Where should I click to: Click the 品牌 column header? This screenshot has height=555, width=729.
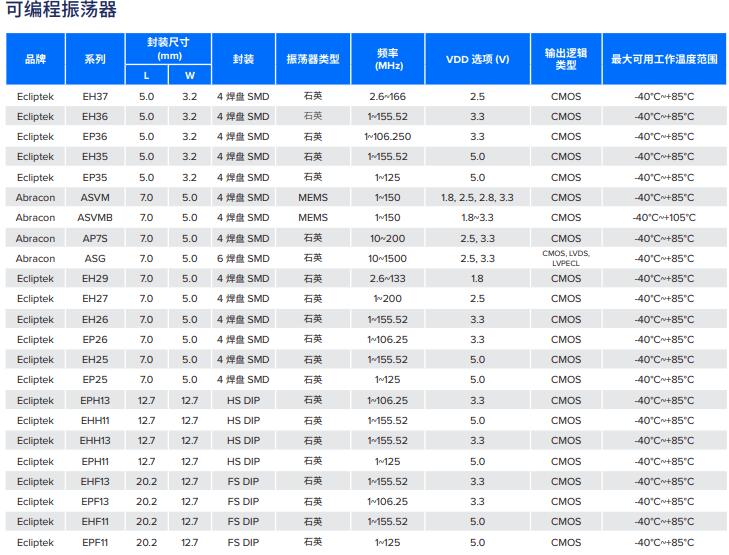(x=35, y=59)
